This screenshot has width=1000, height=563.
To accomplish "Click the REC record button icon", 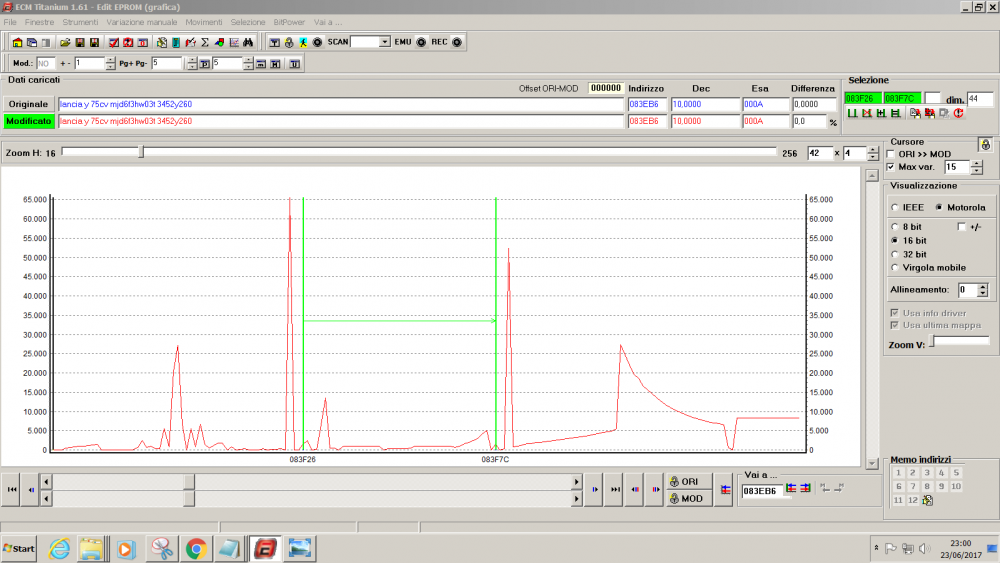I will 457,42.
